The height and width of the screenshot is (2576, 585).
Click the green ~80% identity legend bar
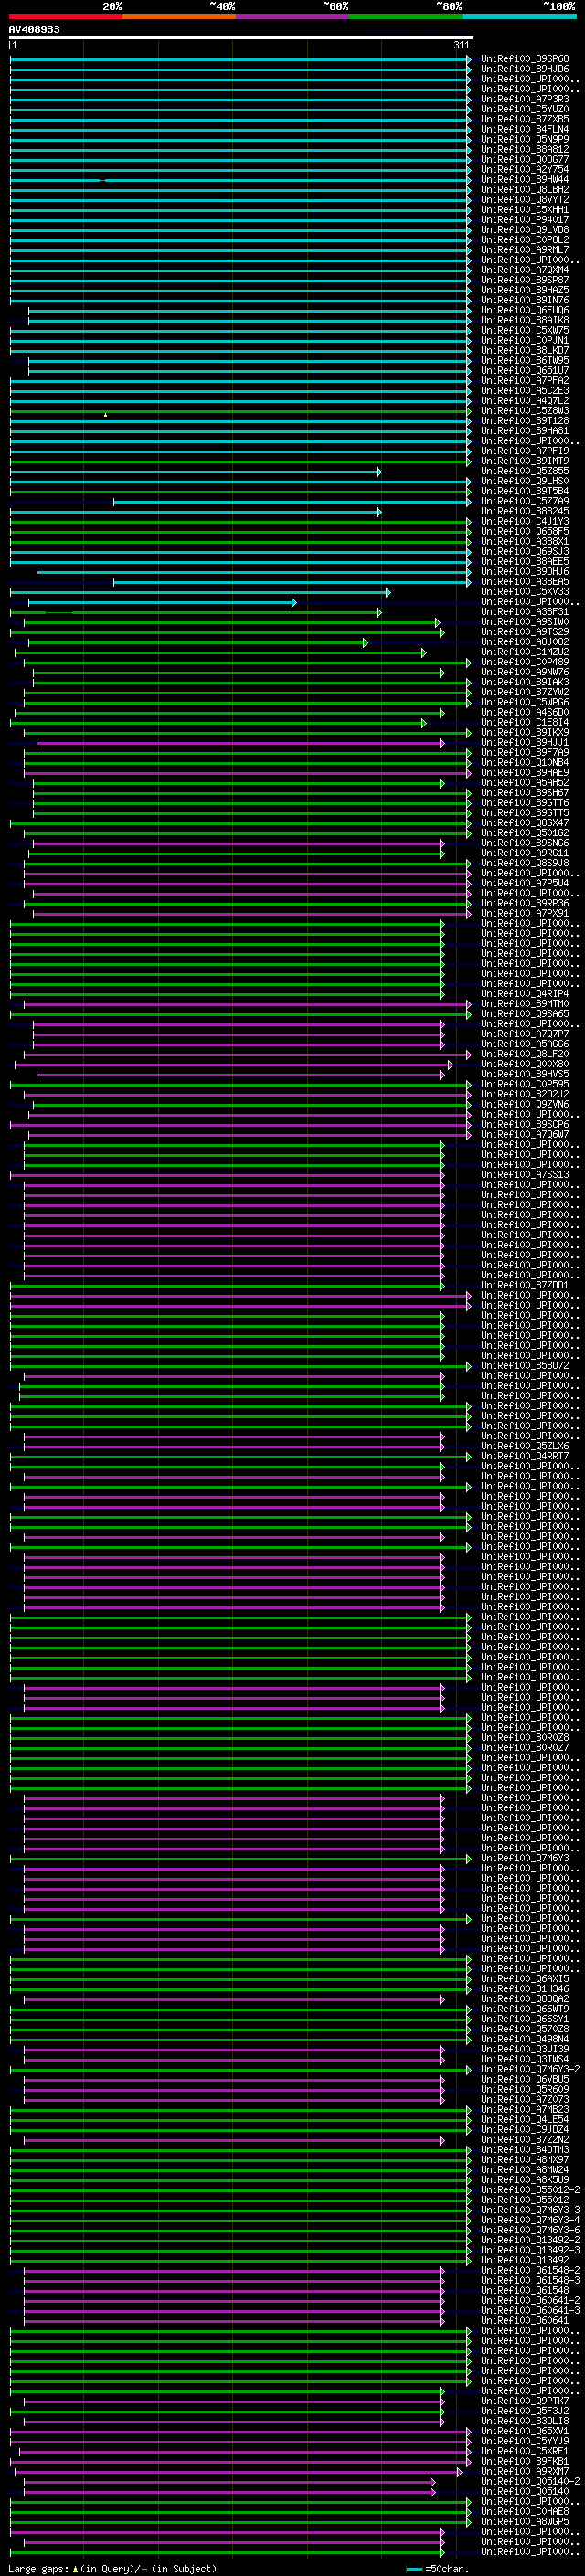[x=406, y=16]
